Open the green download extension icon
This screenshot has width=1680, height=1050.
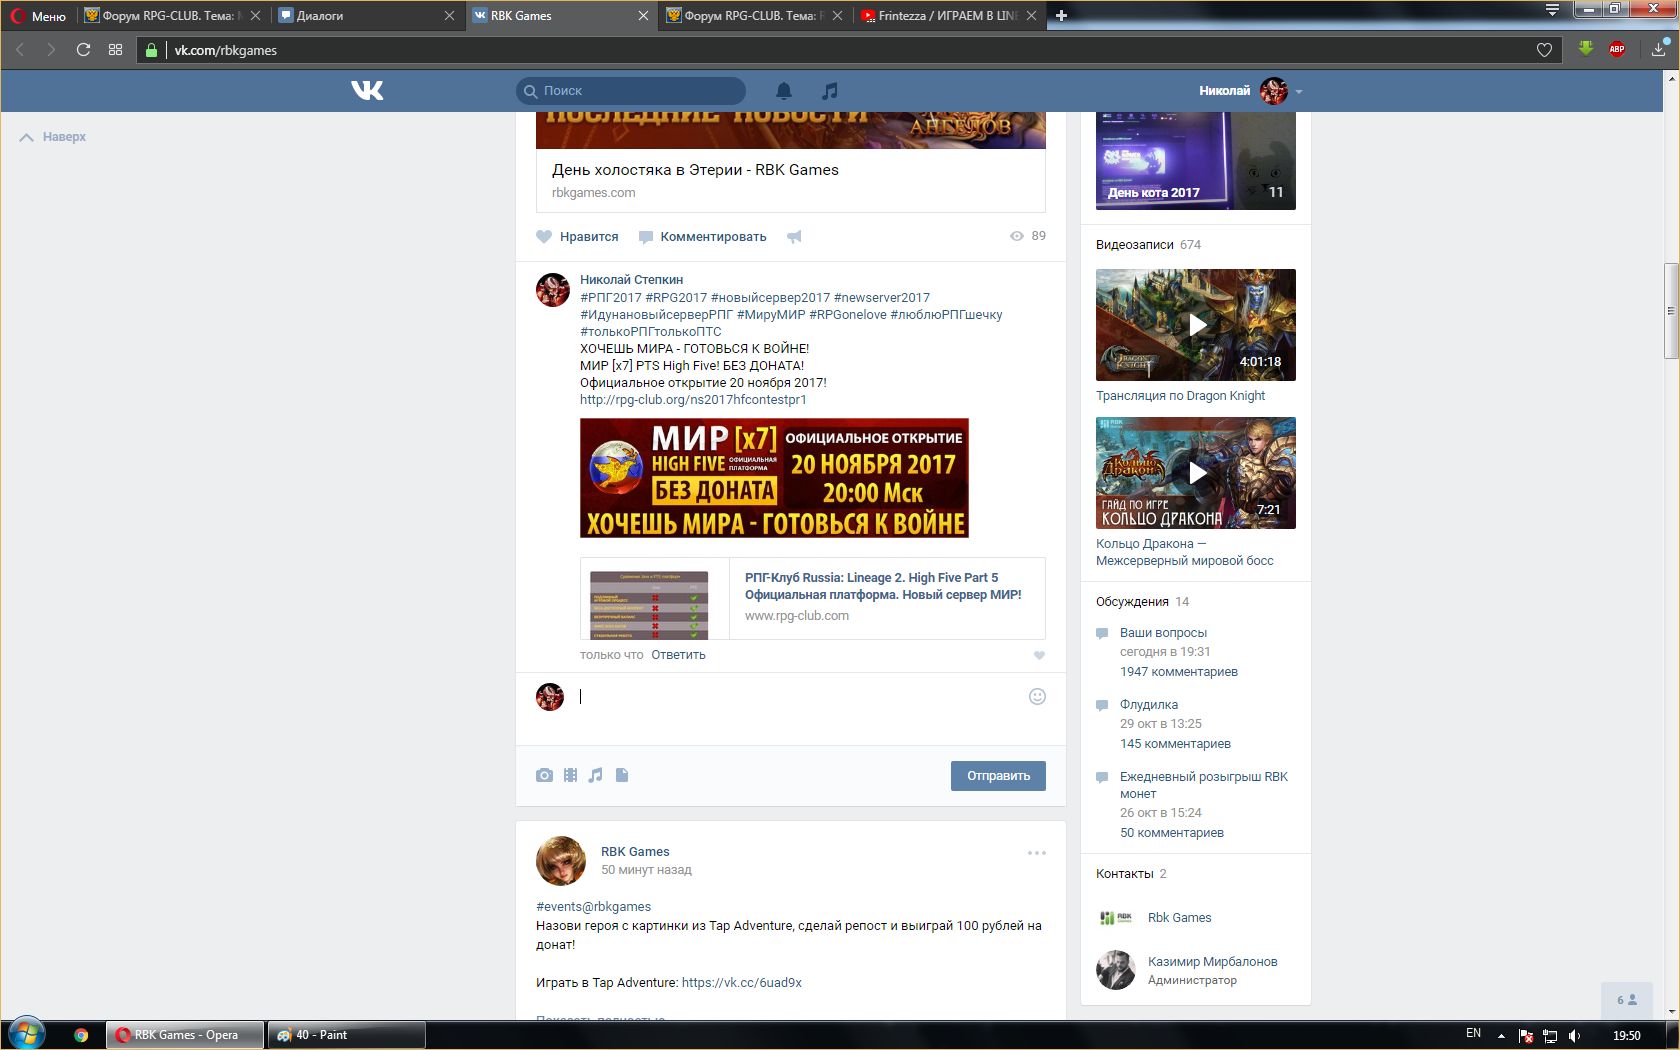coord(1585,49)
